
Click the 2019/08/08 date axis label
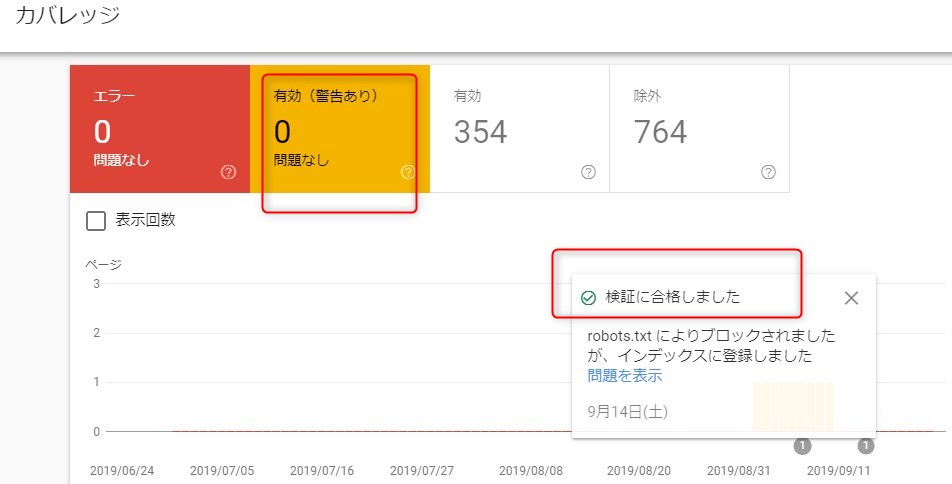[531, 471]
